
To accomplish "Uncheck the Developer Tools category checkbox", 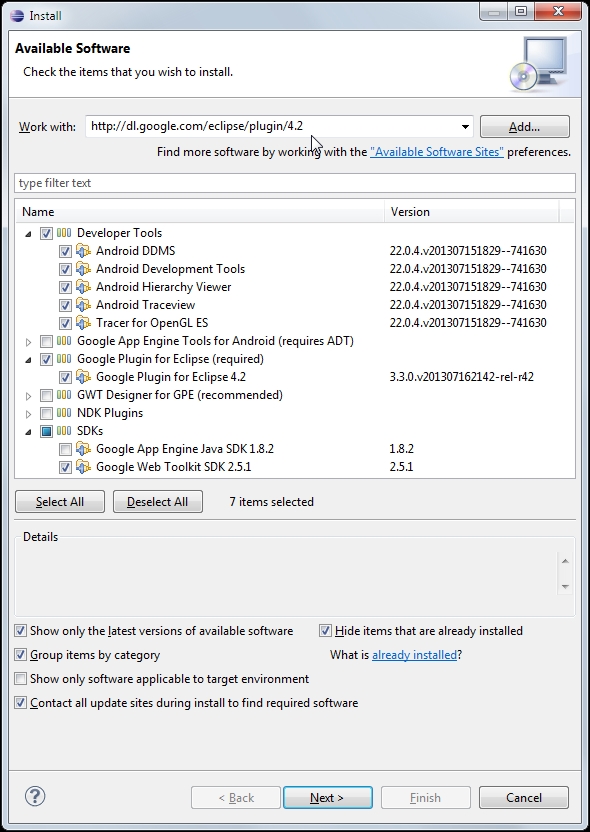I will (46, 233).
